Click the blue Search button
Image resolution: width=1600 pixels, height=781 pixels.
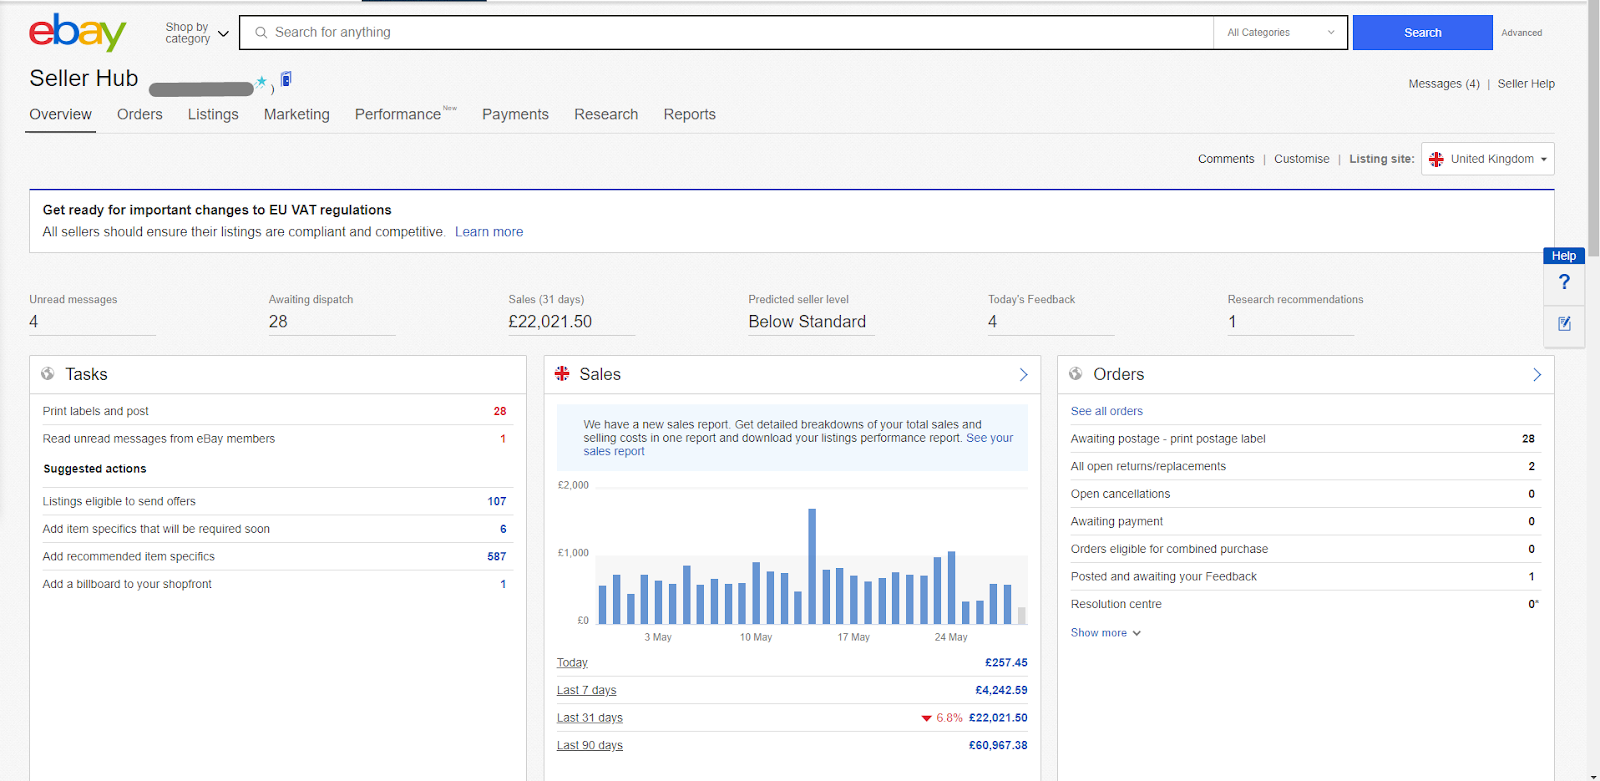point(1422,32)
